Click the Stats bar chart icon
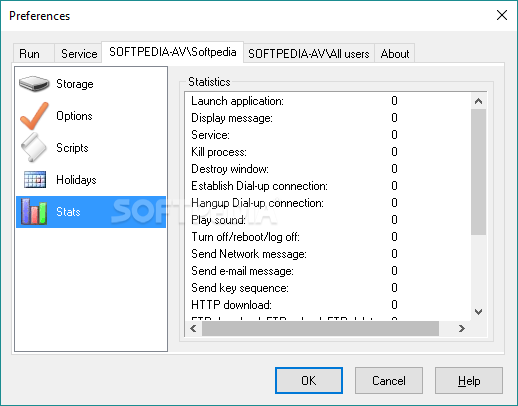The image size is (518, 406). click(x=34, y=211)
